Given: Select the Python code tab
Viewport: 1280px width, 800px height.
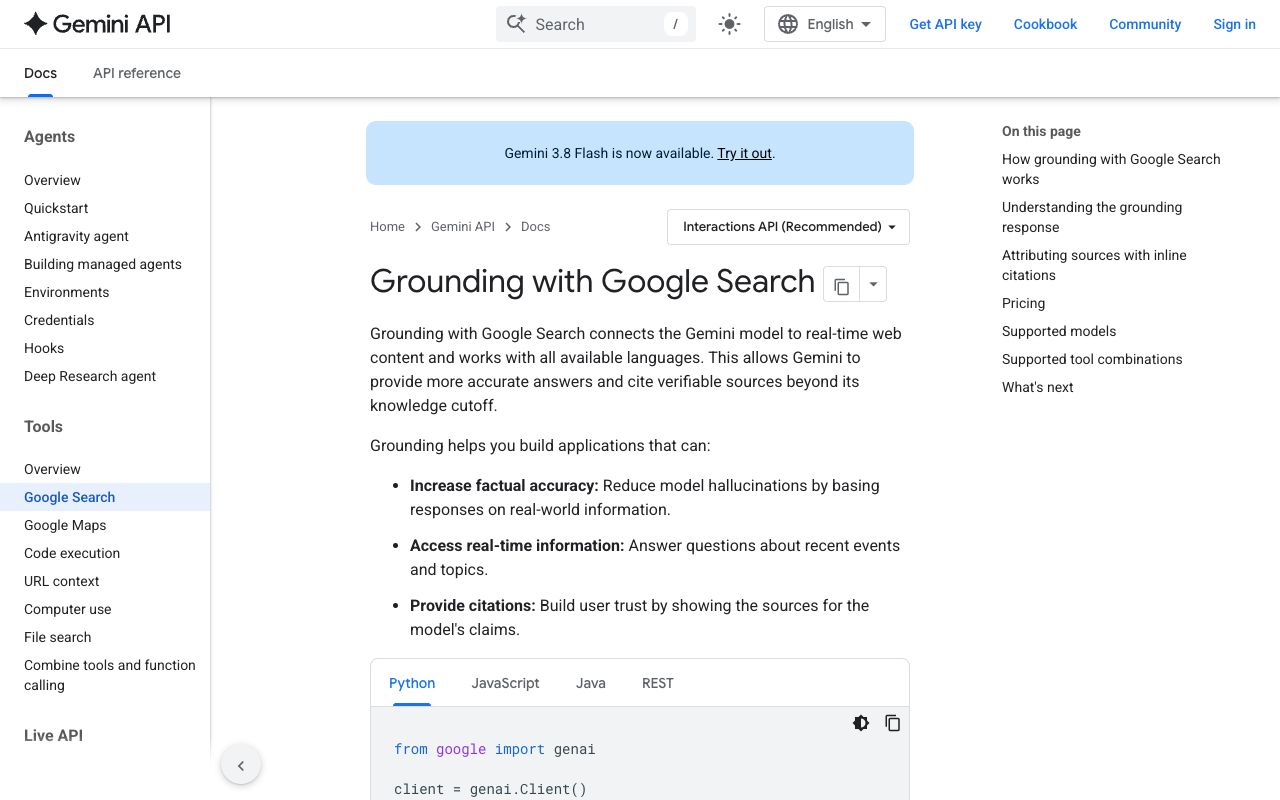Looking at the screenshot, I should point(412,683).
